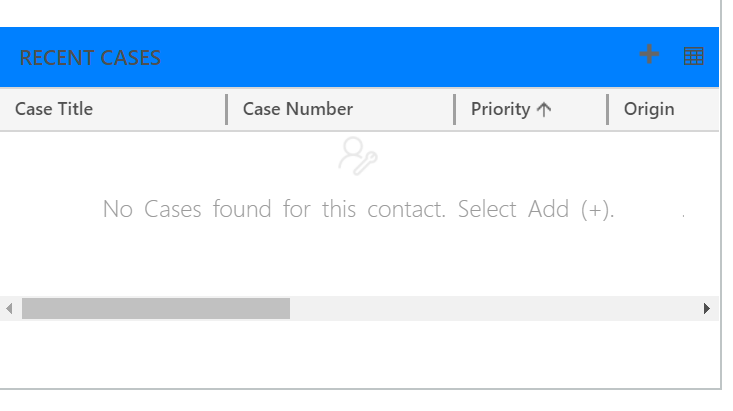Screen dimensions: 733x411
Task: Click the blank area below the scrollbar
Action: tap(360, 353)
